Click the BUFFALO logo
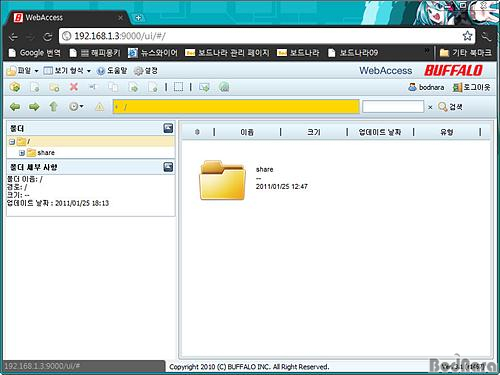This screenshot has width=500, height=375. tap(453, 70)
